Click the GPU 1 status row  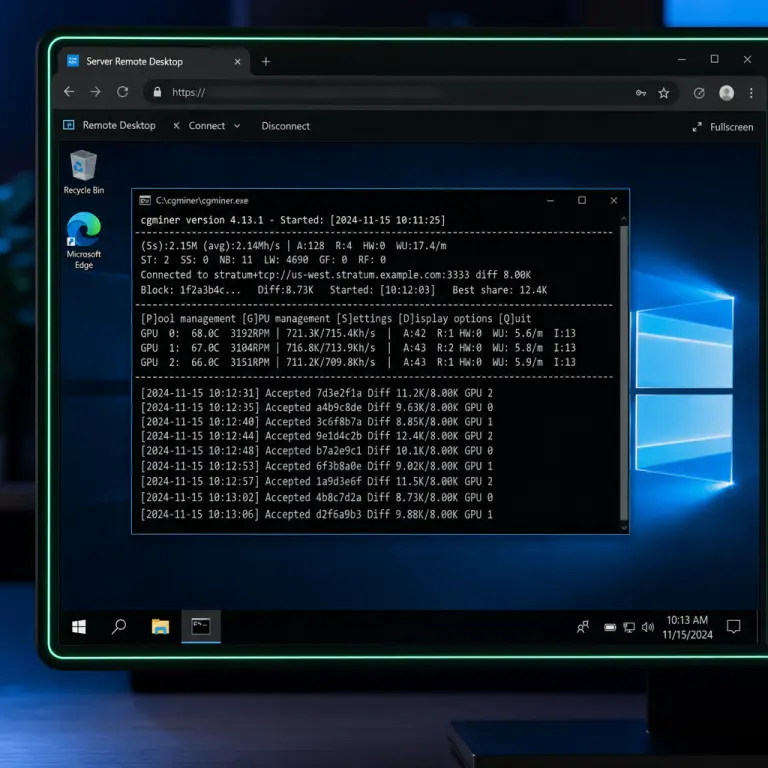(358, 348)
